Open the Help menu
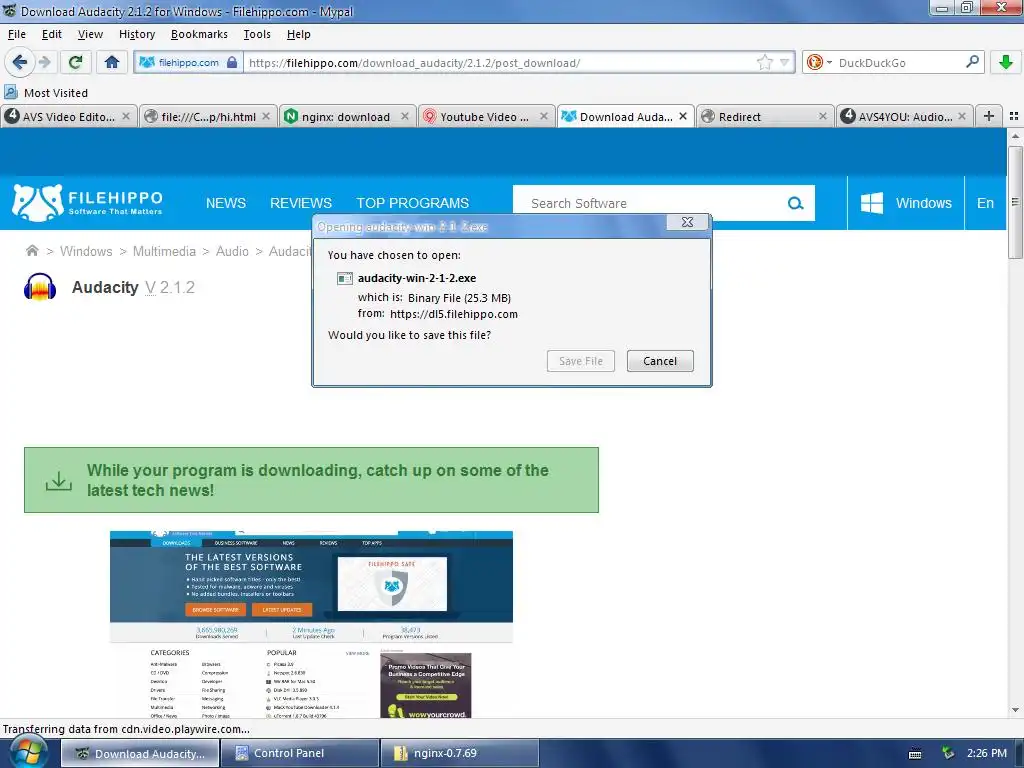Viewport: 1024px width, 768px height. (x=298, y=34)
